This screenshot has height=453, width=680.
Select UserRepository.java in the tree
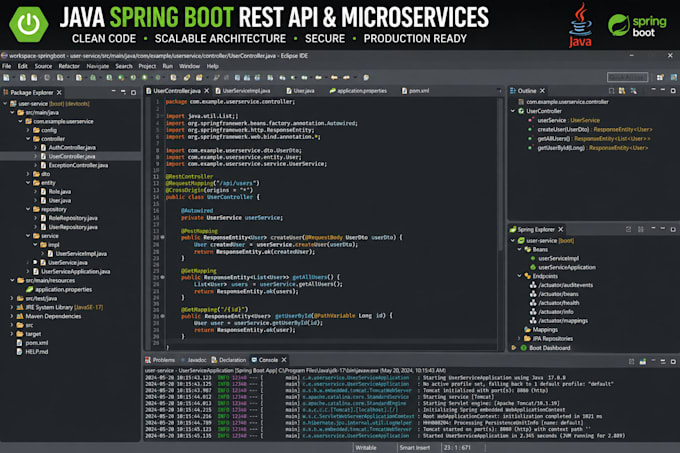point(69,227)
